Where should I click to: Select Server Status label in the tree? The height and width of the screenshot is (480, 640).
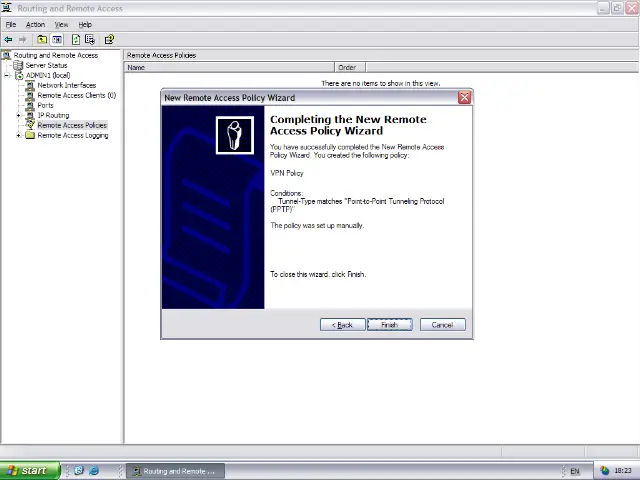[46, 65]
